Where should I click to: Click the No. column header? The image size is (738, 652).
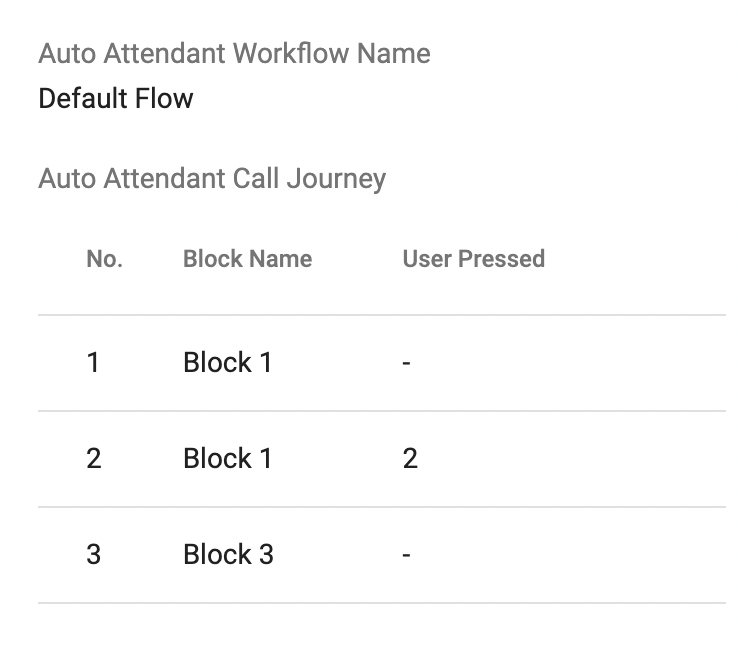pyautogui.click(x=104, y=259)
